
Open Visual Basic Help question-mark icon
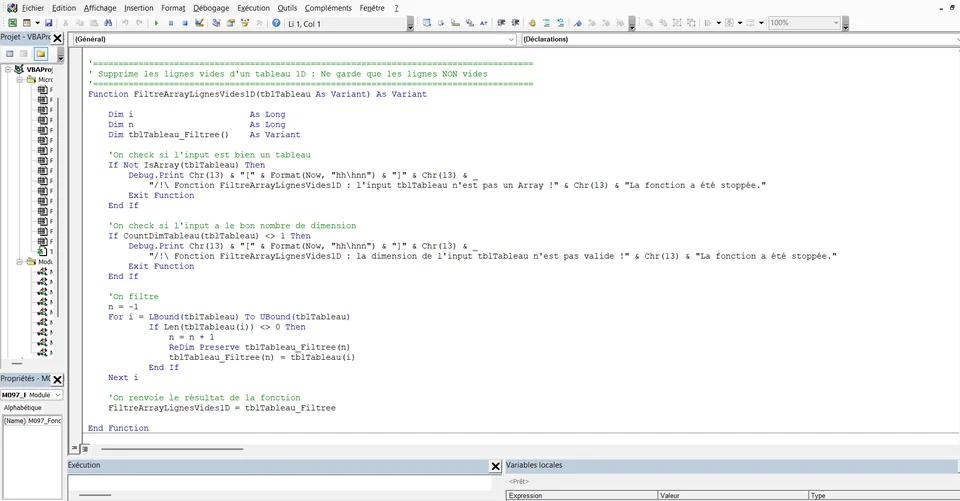(x=276, y=23)
